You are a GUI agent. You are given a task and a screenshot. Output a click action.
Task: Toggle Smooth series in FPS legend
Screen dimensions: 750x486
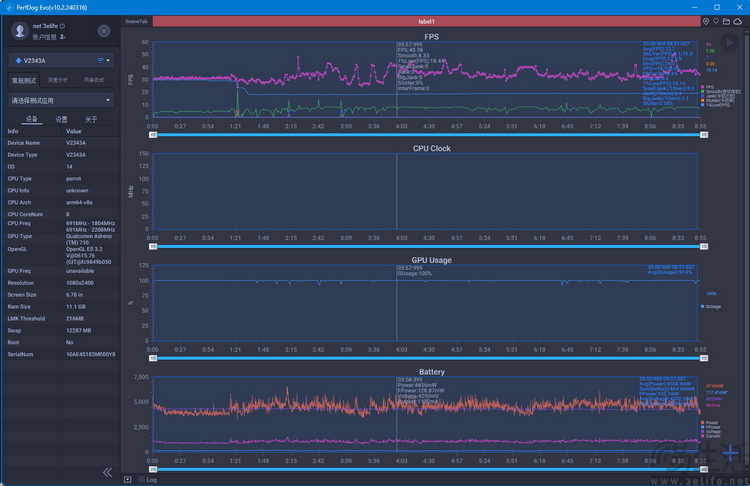pyautogui.click(x=720, y=91)
